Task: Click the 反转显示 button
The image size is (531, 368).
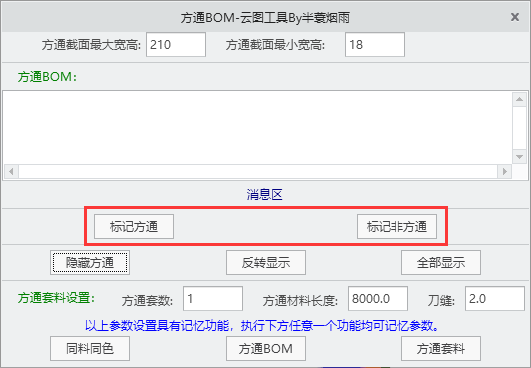Action: click(x=266, y=262)
